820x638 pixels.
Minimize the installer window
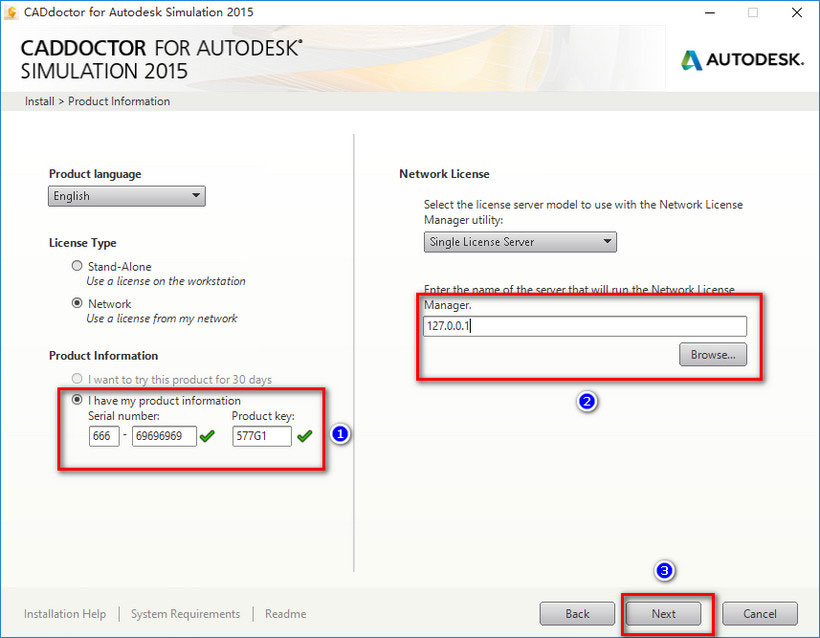click(710, 13)
